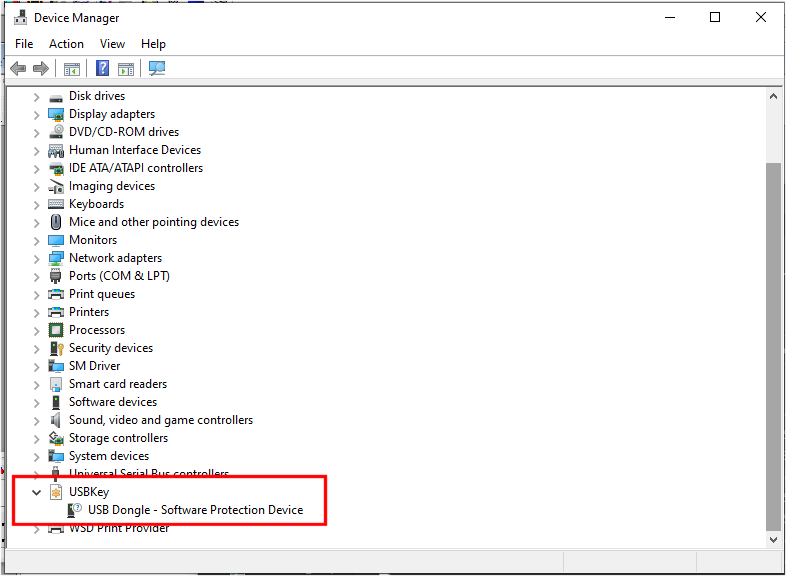Select Mice and other pointing devices label
The height and width of the screenshot is (576, 786).
154,222
